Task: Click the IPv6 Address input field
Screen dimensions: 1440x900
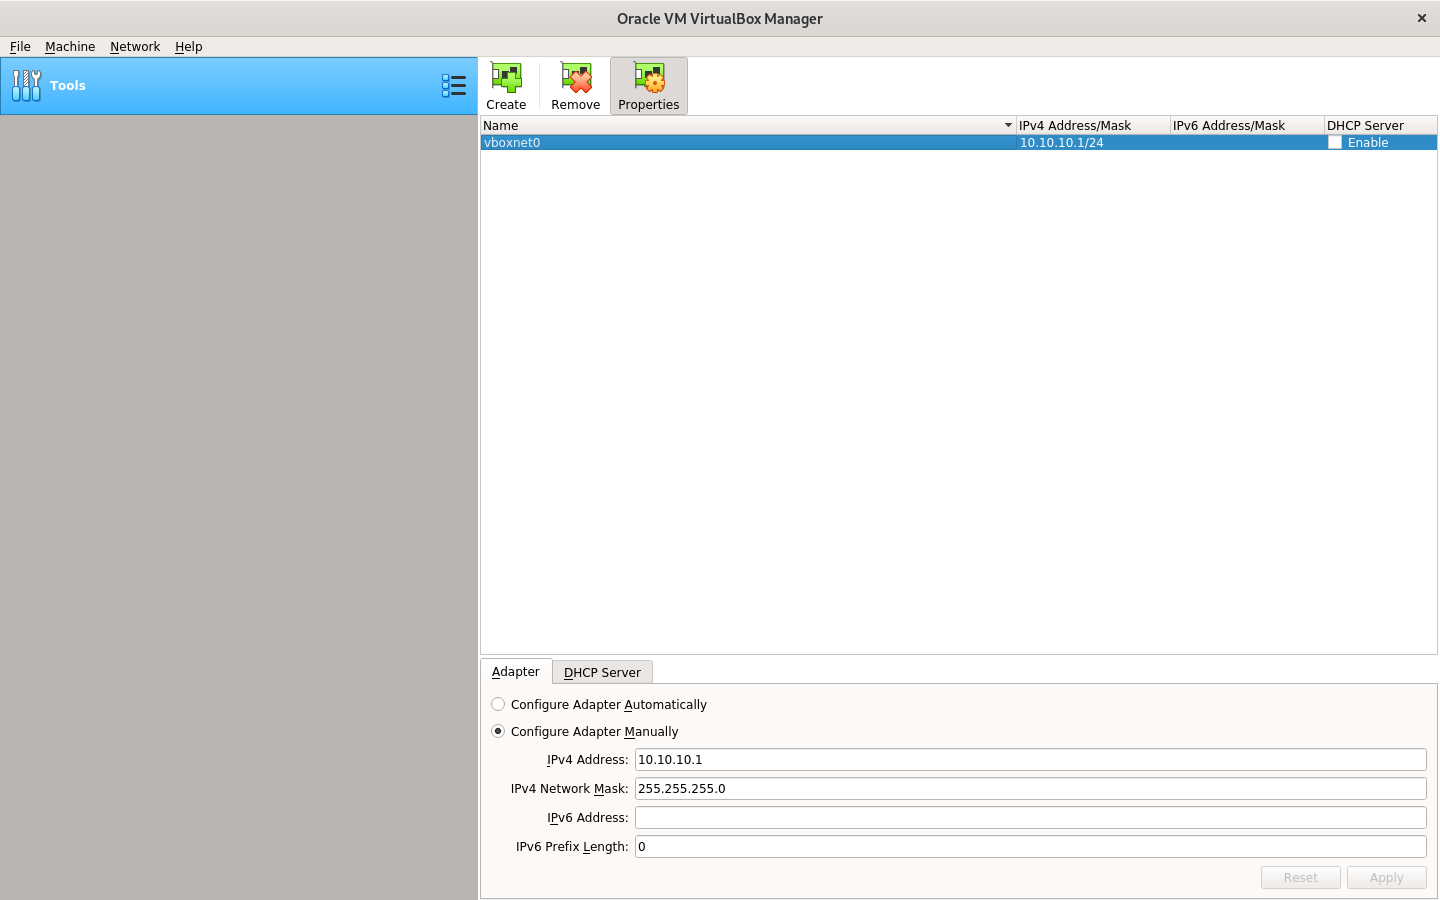Action: tap(1030, 817)
